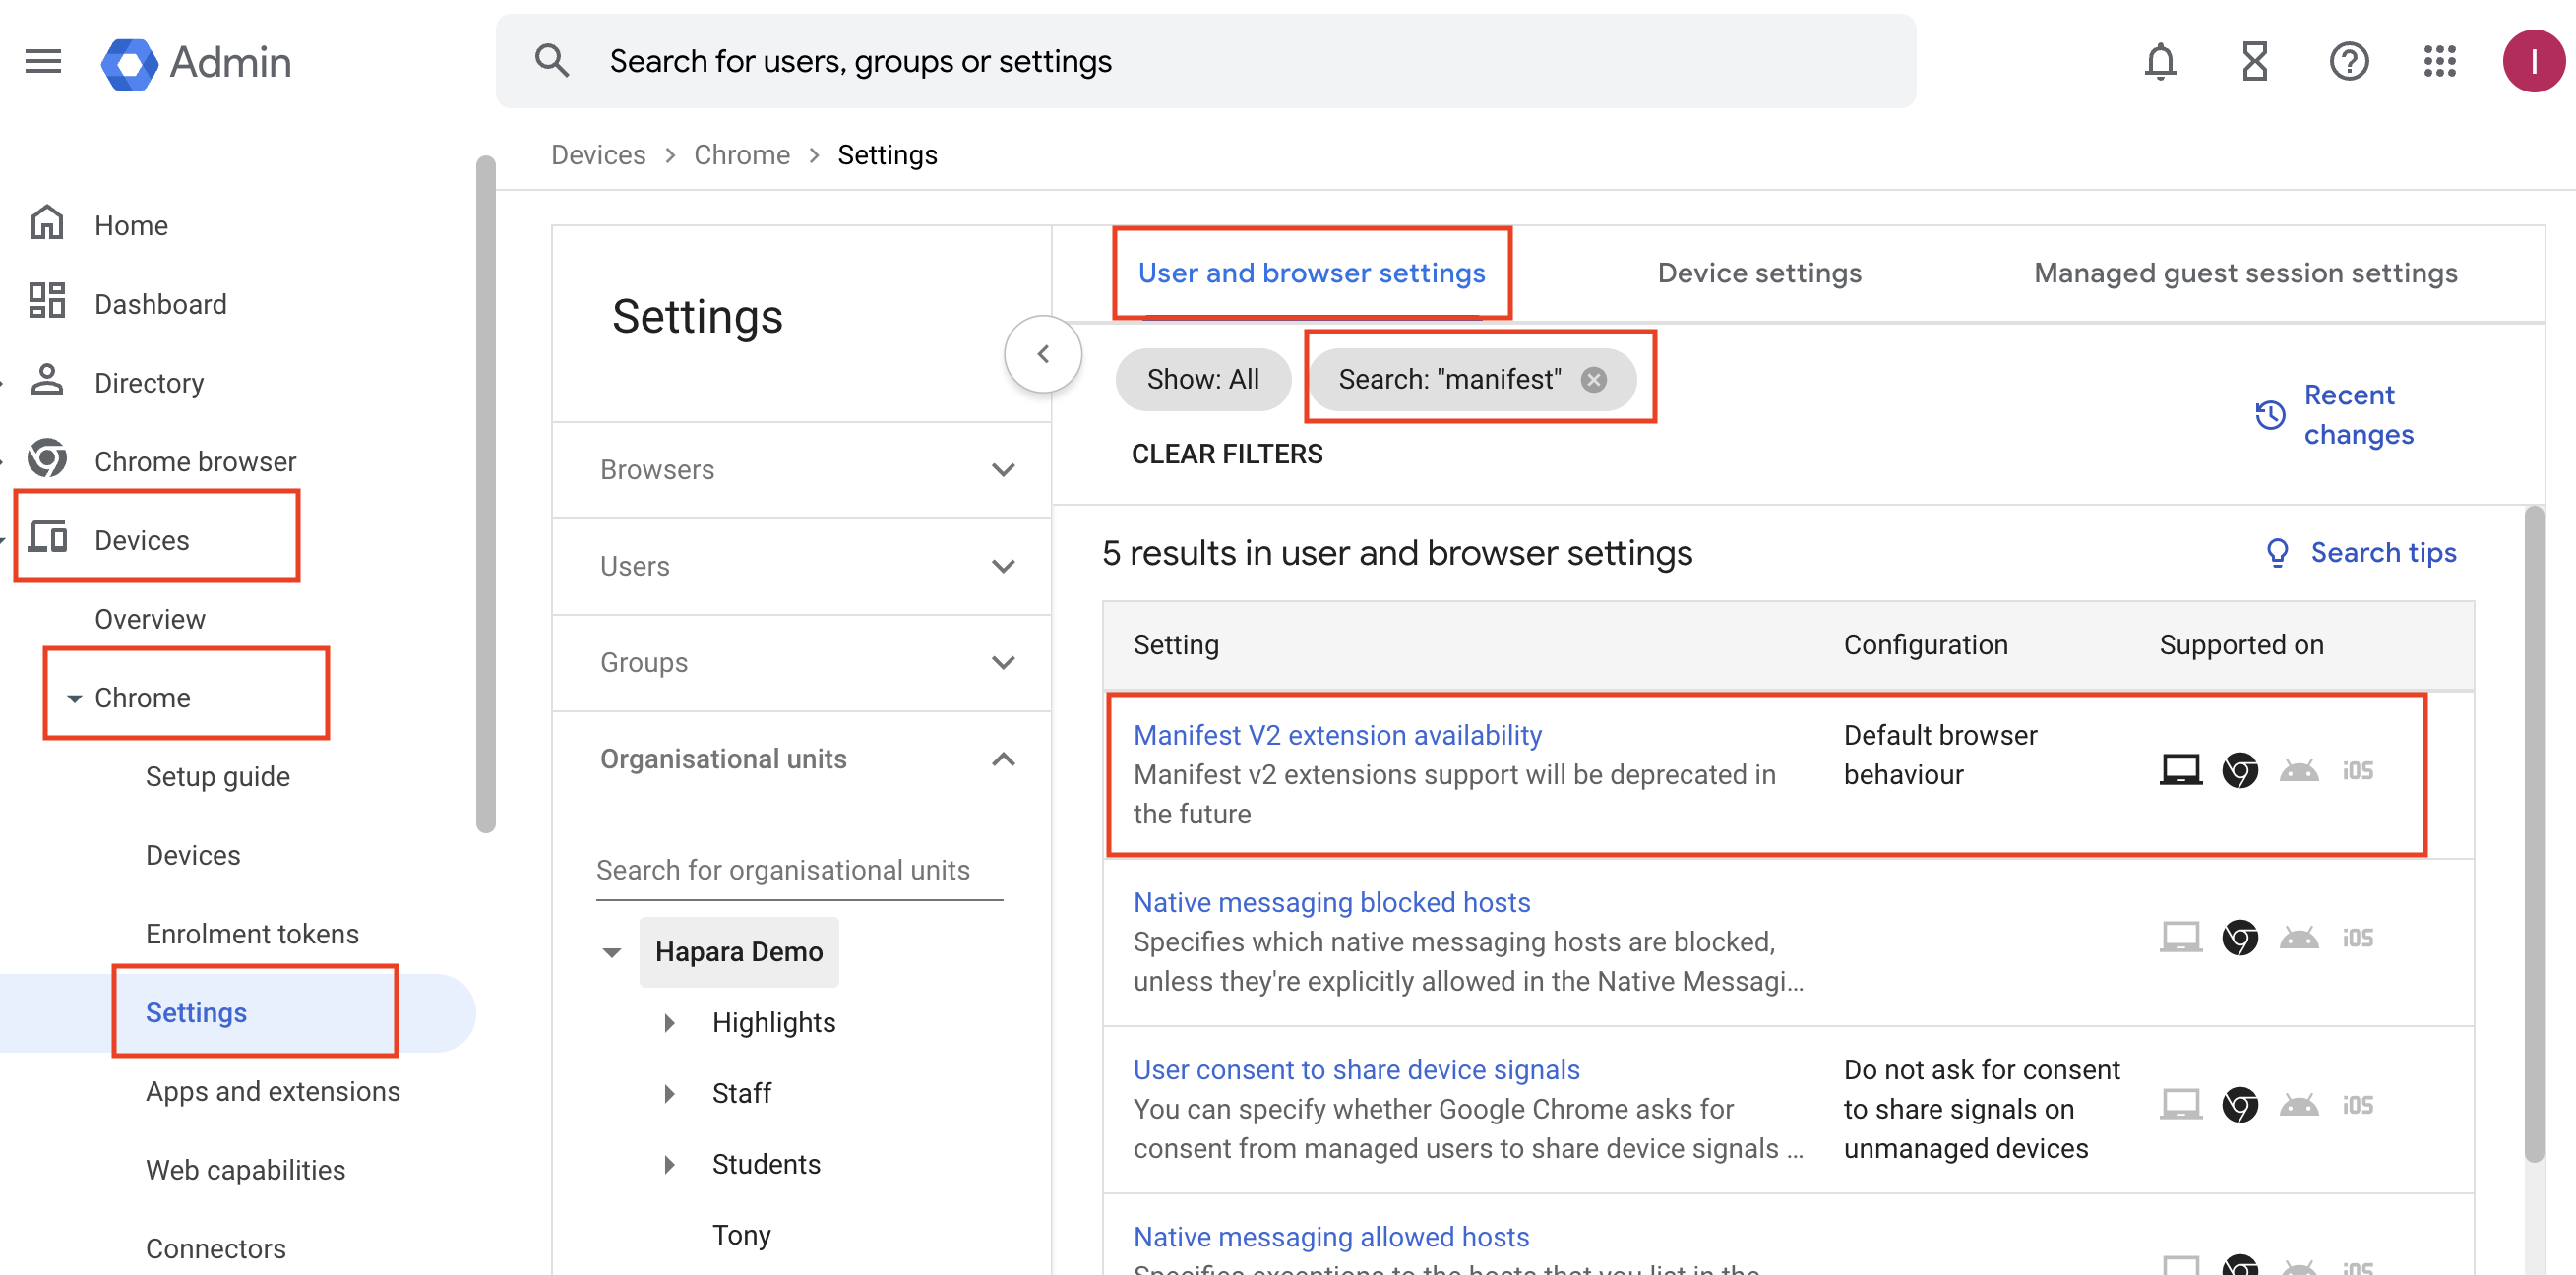Viewport: 2576px width, 1275px height.
Task: Expand the Highlights organisational unit
Action: [669, 1022]
